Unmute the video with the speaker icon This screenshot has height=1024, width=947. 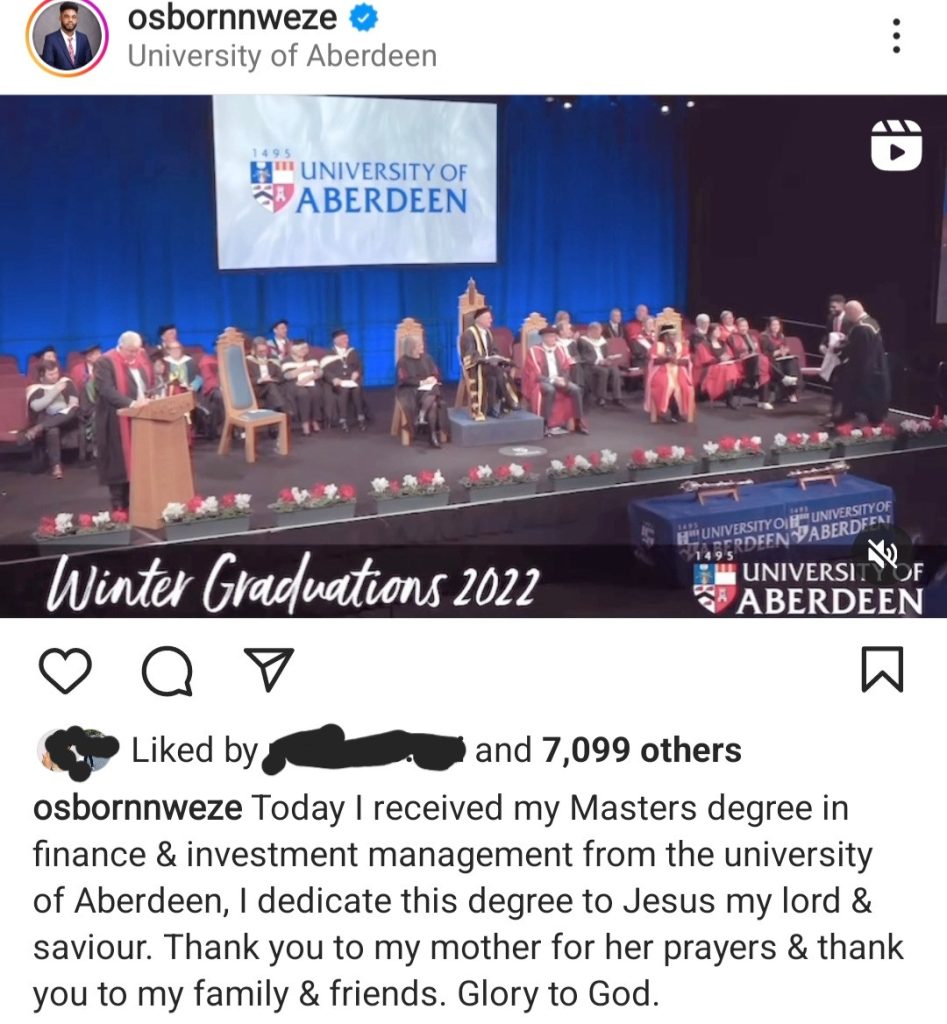click(885, 552)
